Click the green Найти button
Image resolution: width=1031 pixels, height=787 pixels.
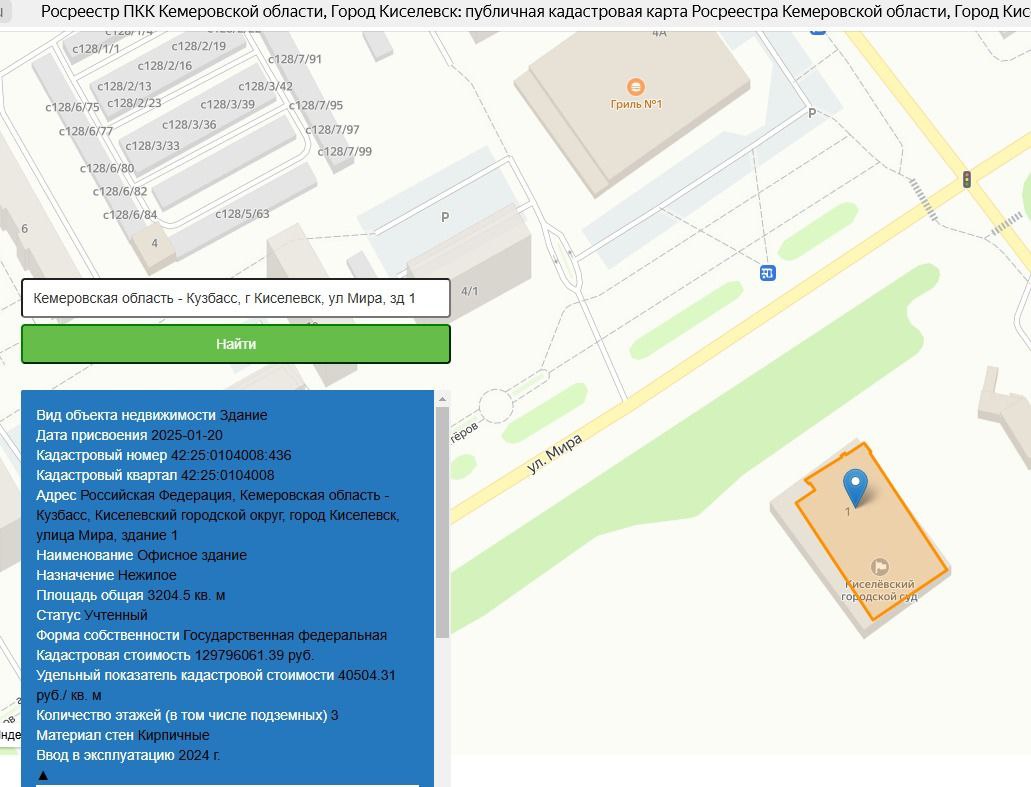(235, 344)
